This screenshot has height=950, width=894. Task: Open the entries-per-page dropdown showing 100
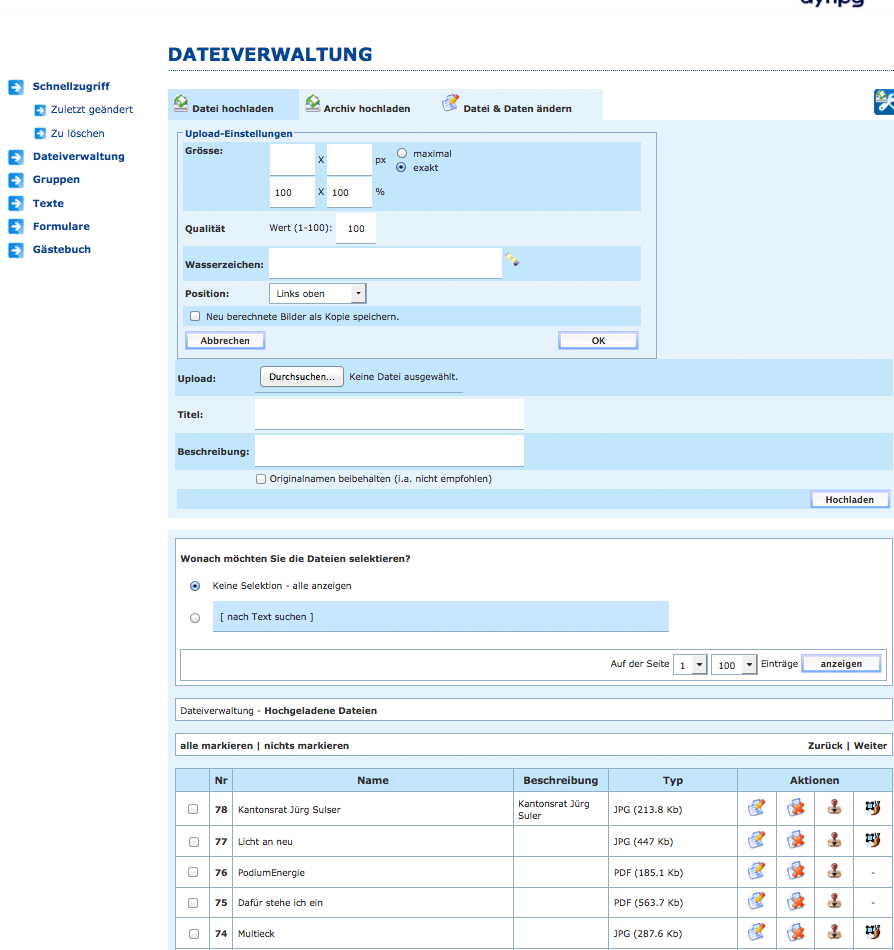734,665
